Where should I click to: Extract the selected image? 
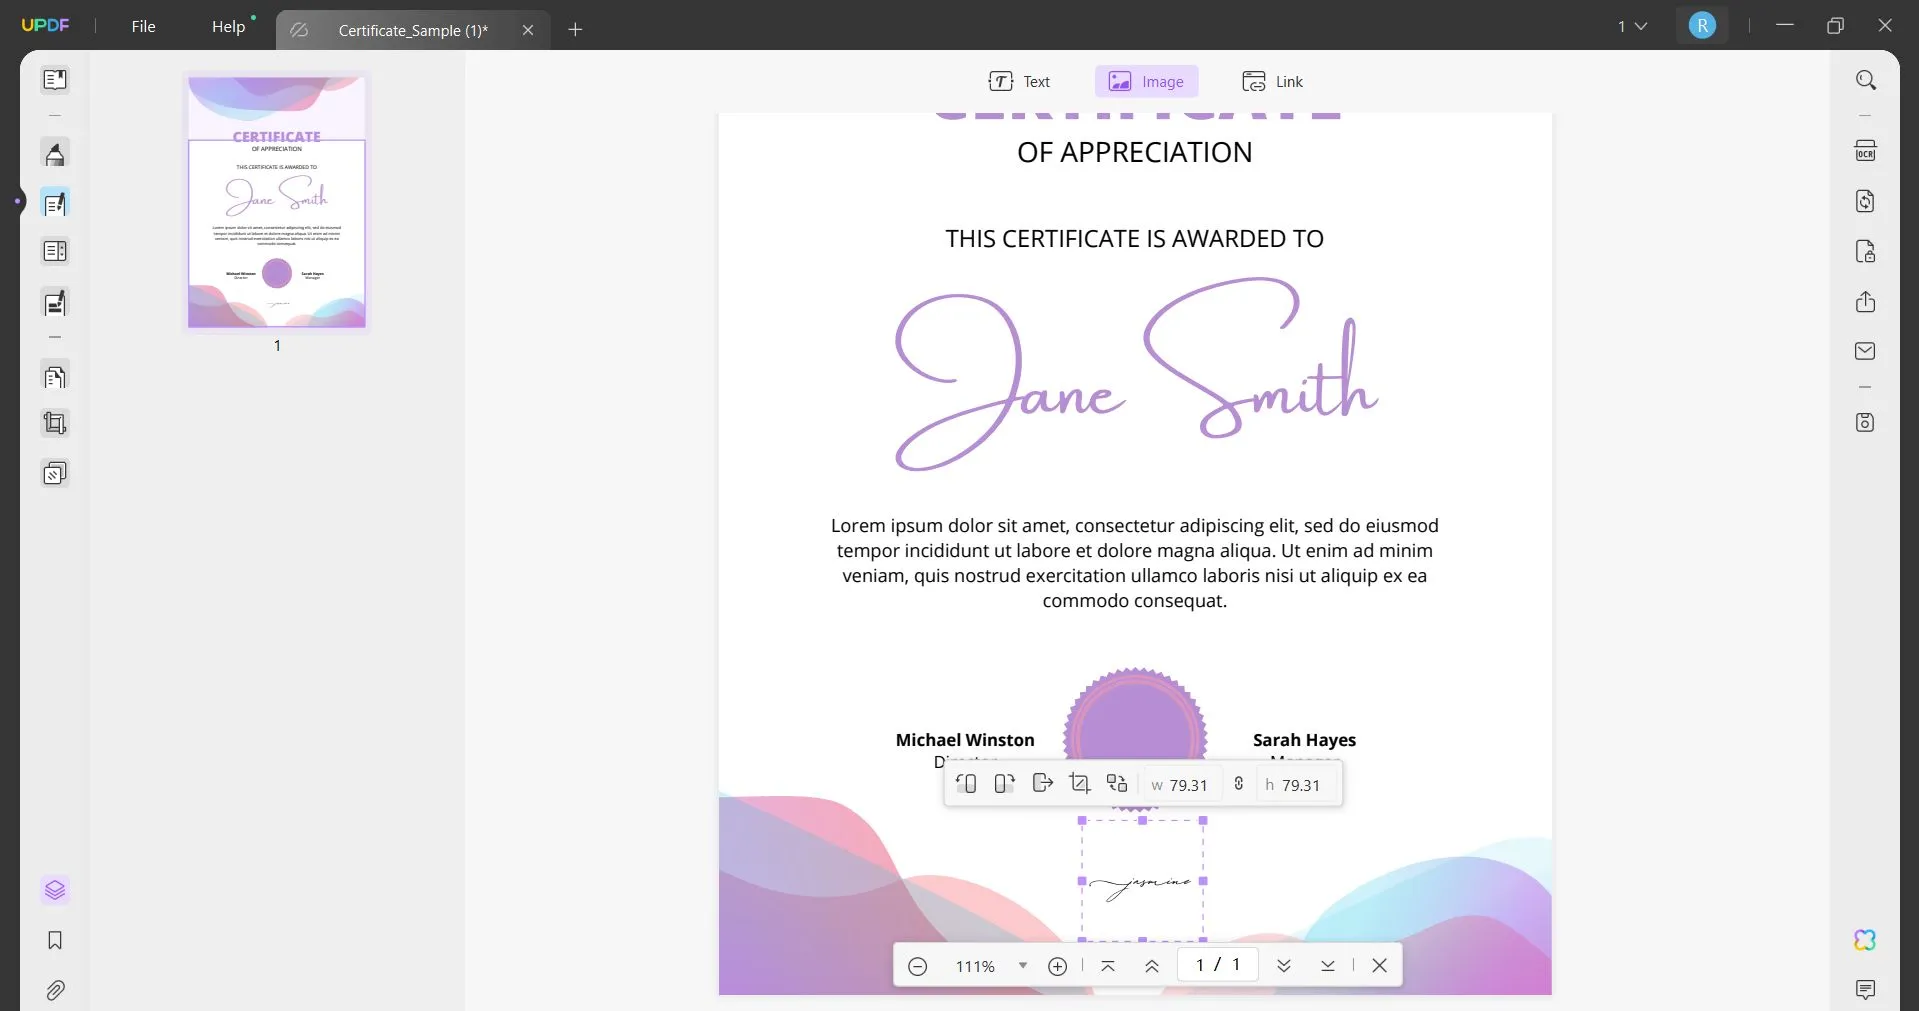(1042, 783)
